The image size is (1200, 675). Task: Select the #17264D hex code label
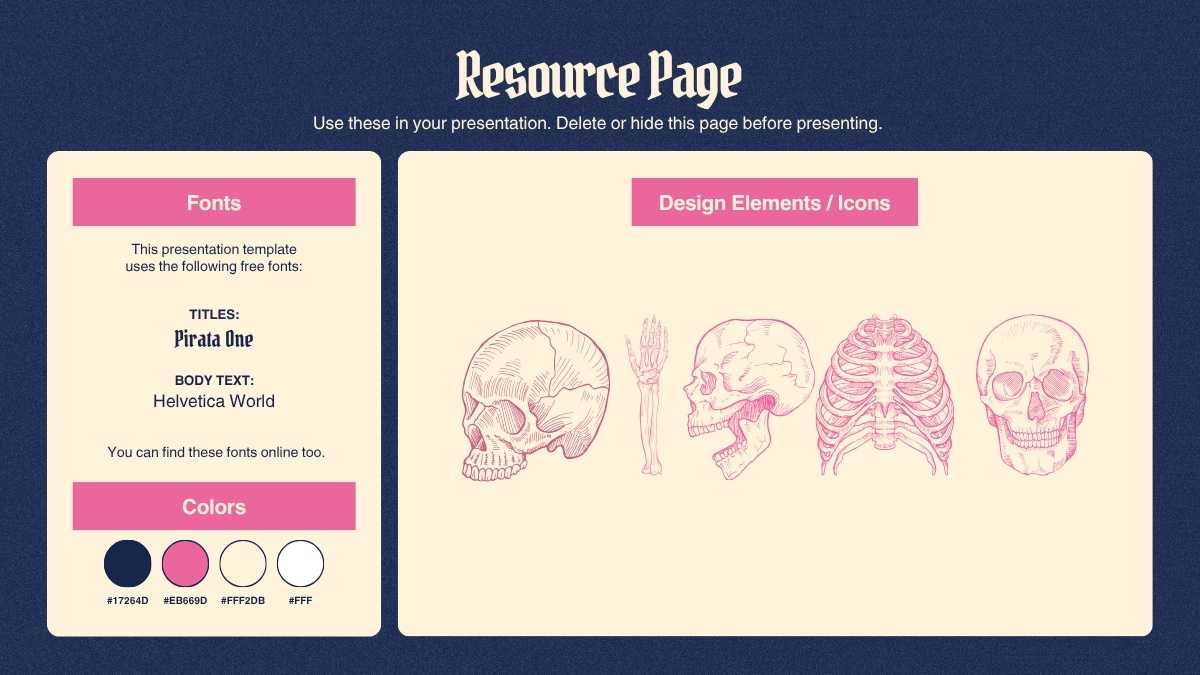pyautogui.click(x=128, y=601)
